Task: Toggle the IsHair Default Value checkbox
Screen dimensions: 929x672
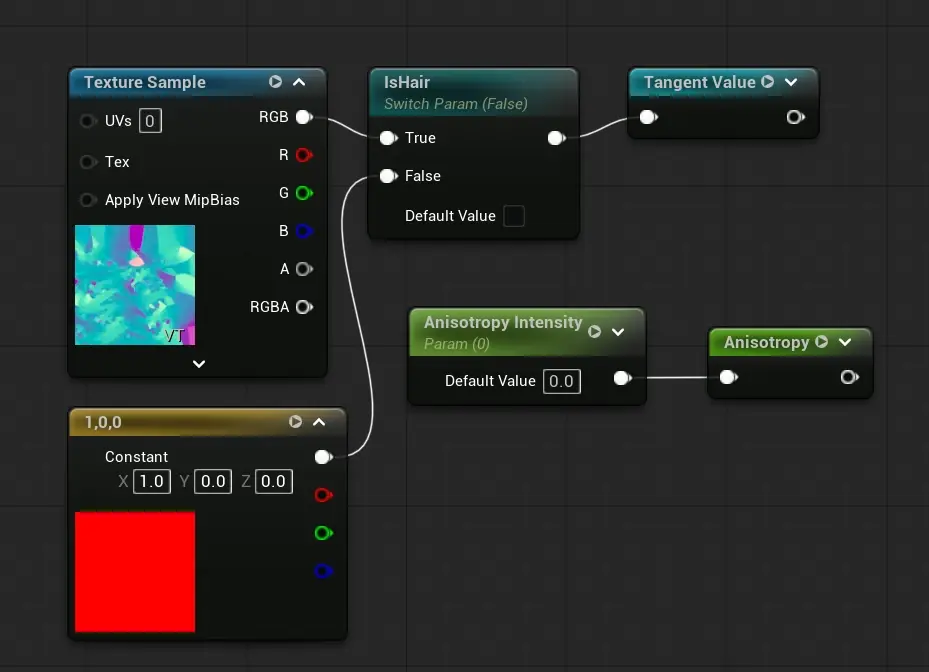Action: pyautogui.click(x=514, y=216)
